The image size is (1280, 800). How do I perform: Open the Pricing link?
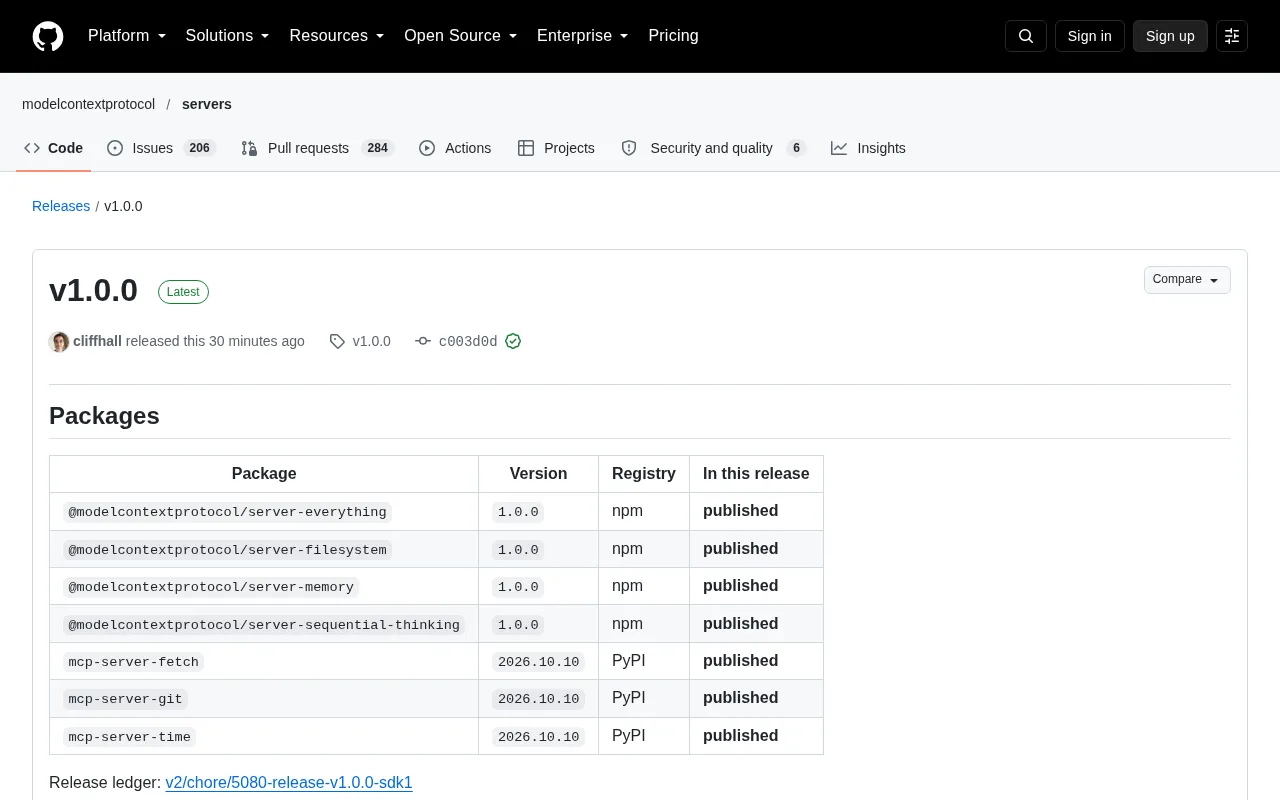tap(673, 36)
